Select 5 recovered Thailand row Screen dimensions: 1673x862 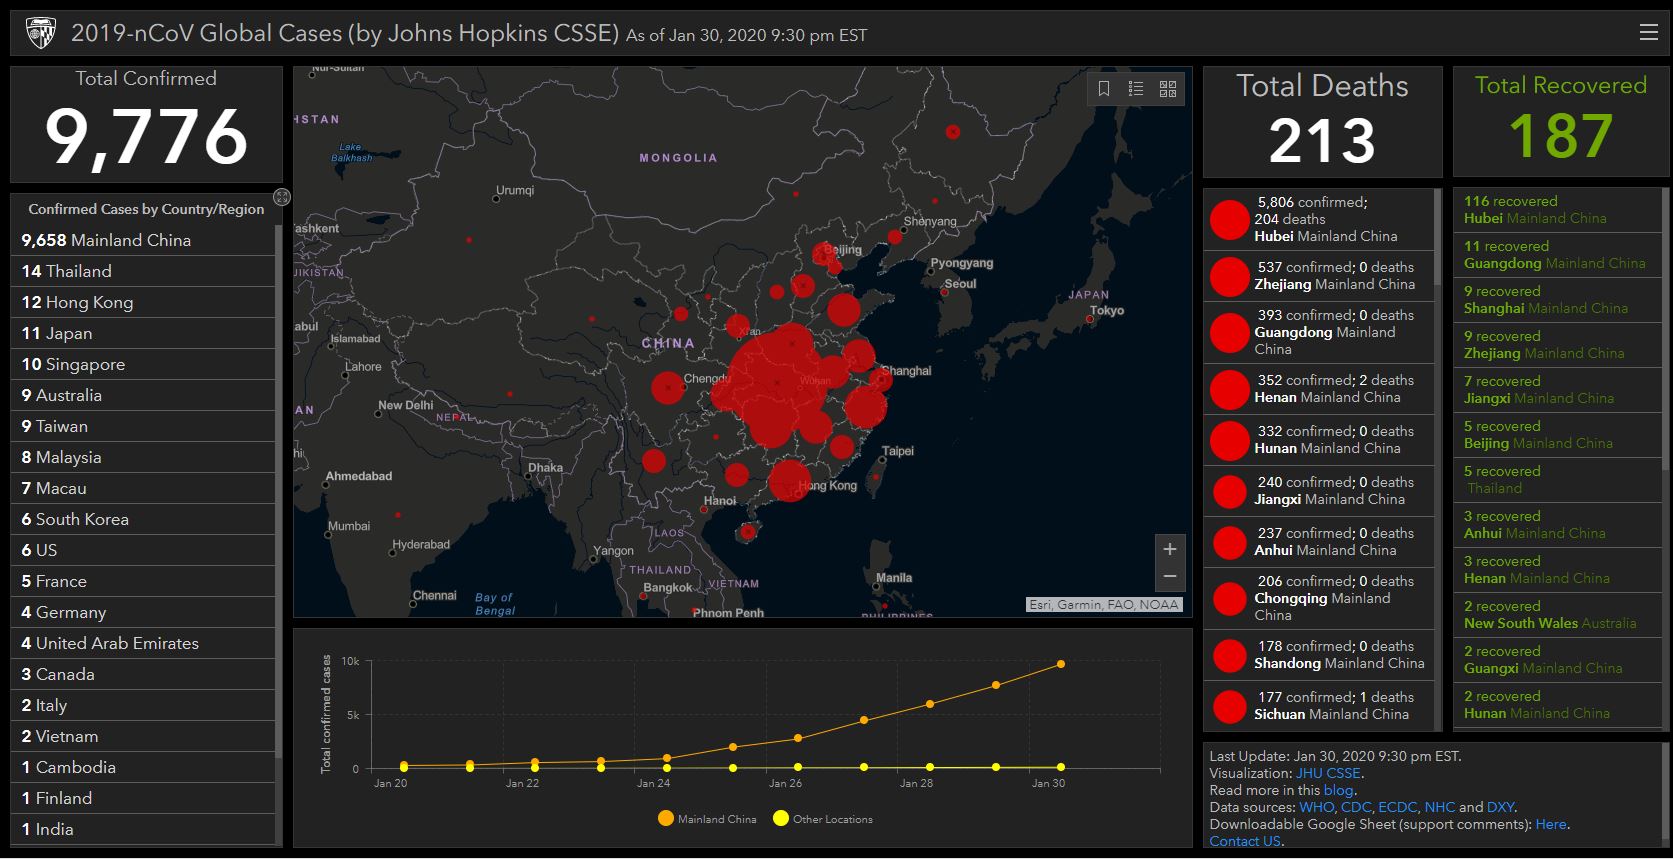[x=1557, y=480]
